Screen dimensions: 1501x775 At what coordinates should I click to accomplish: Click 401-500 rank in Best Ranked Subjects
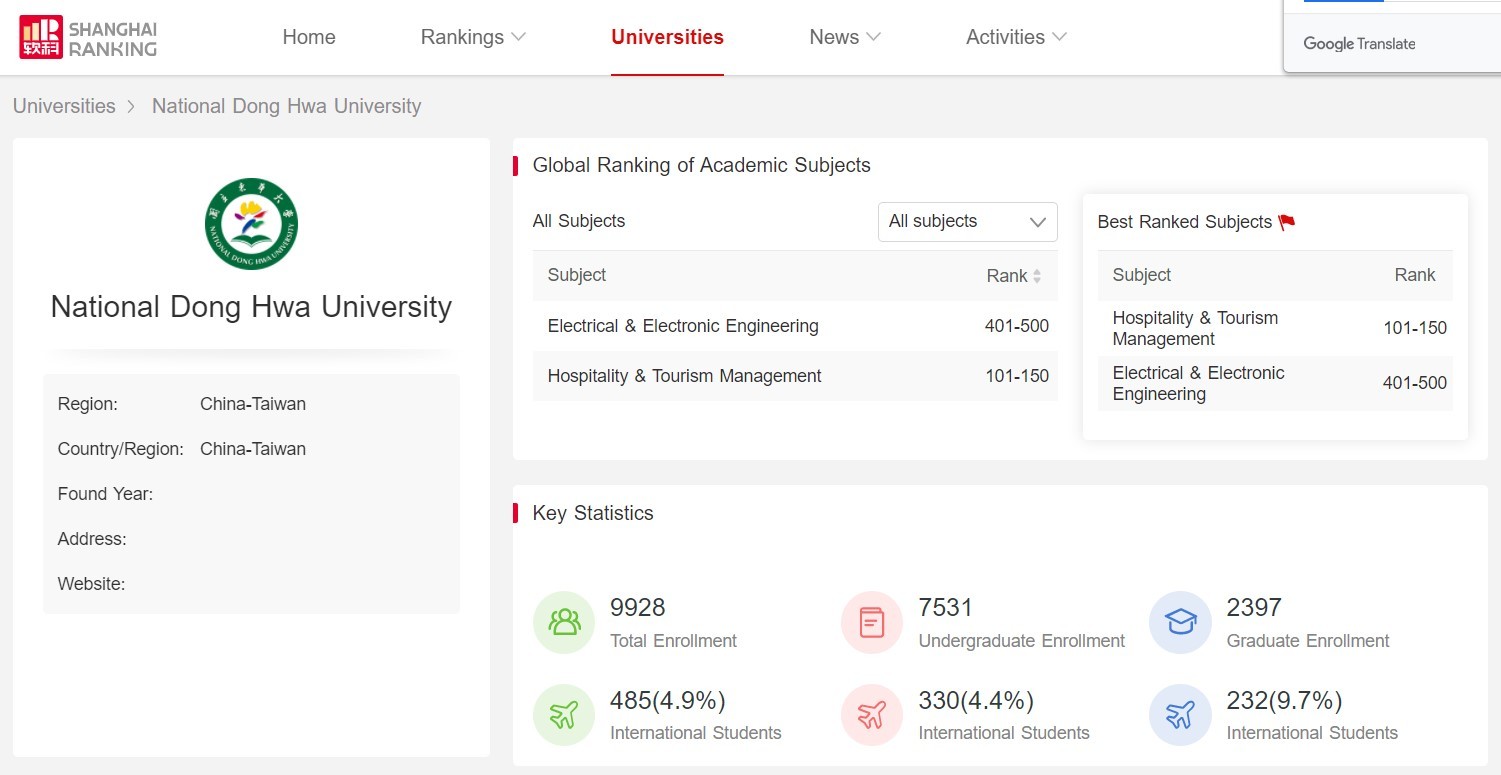tap(1415, 383)
